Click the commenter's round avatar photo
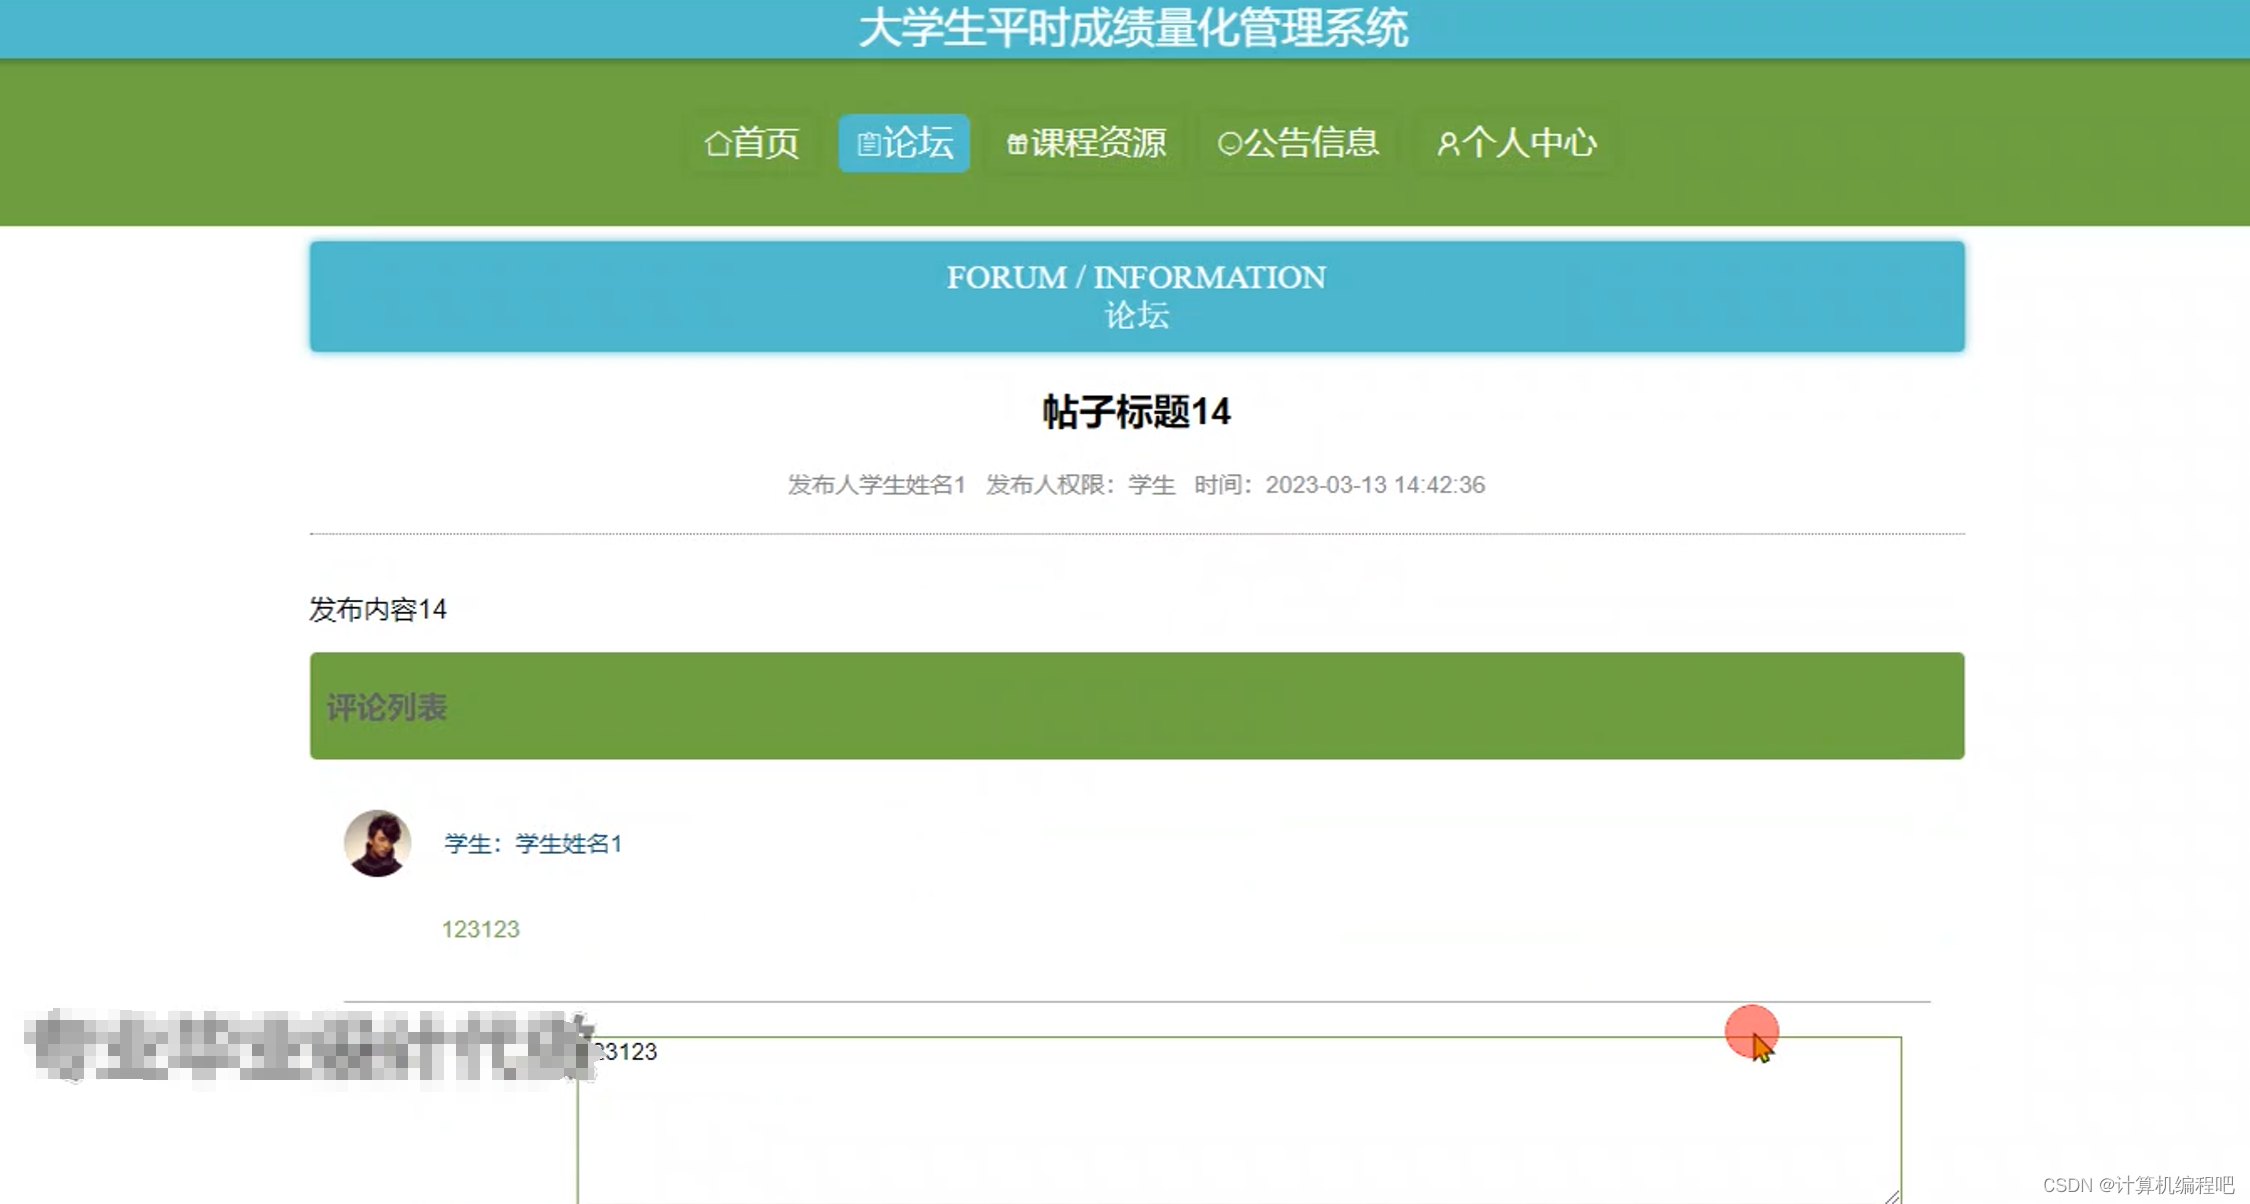2250x1204 pixels. (377, 843)
